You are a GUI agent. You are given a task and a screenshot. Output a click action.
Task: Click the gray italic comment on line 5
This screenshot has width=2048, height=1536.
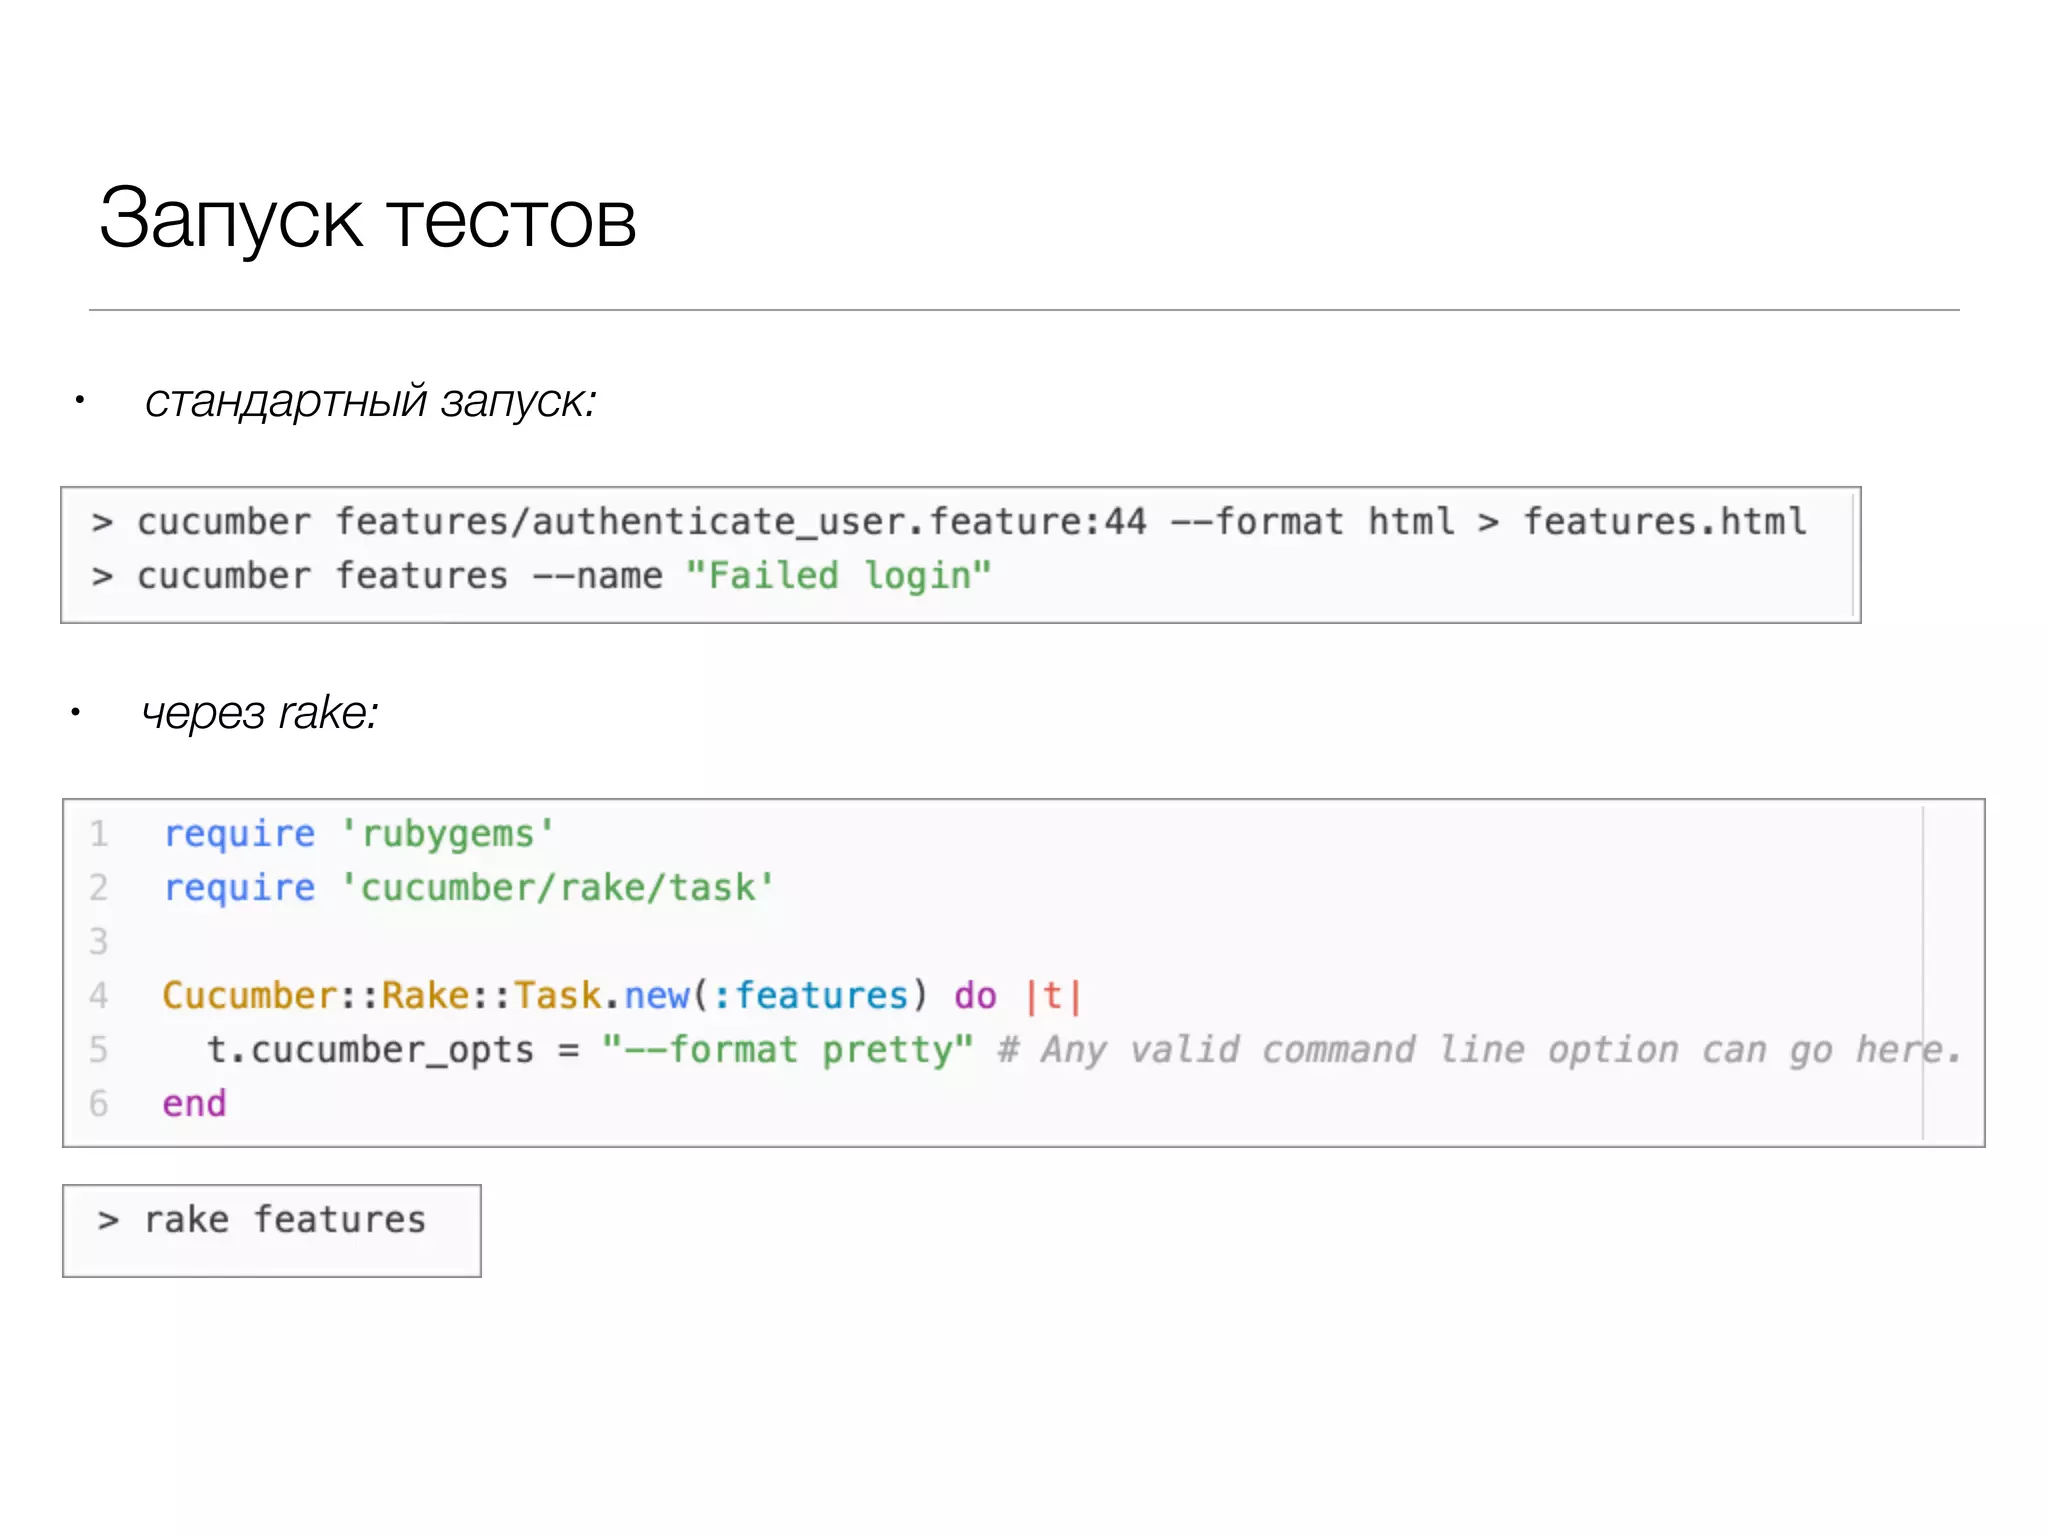click(x=1480, y=1050)
